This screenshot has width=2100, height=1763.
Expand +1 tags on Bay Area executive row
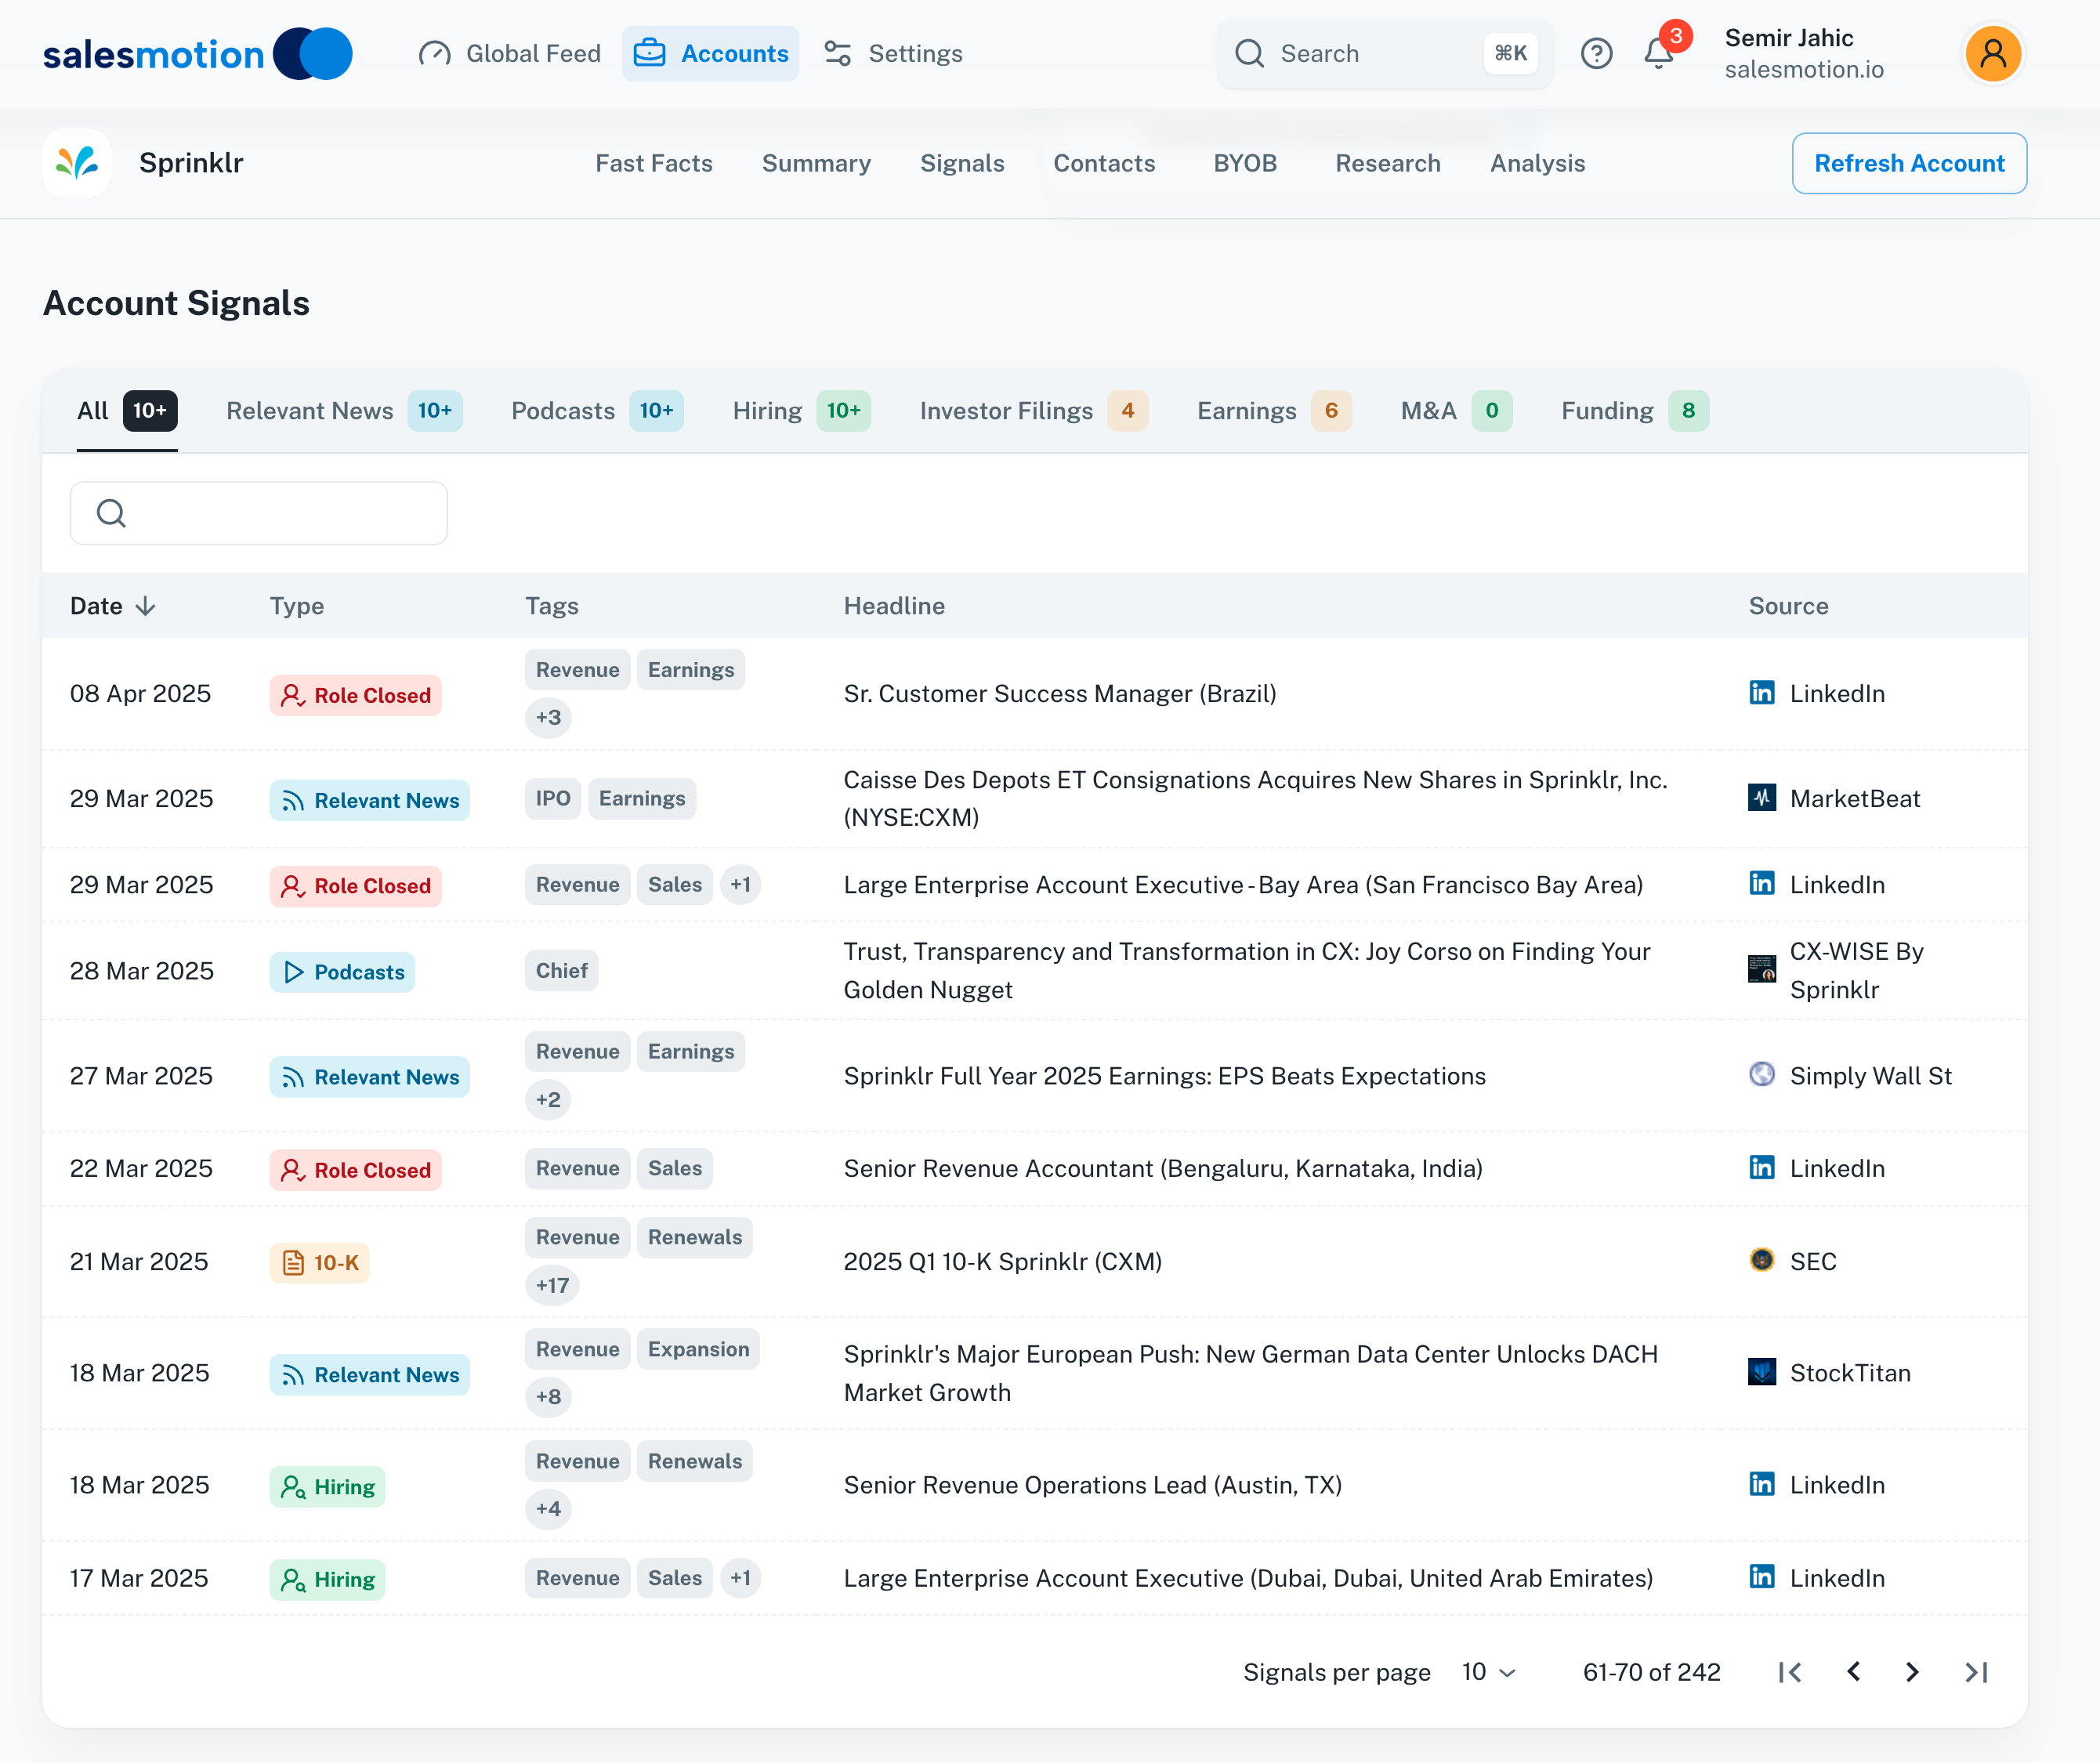(740, 885)
